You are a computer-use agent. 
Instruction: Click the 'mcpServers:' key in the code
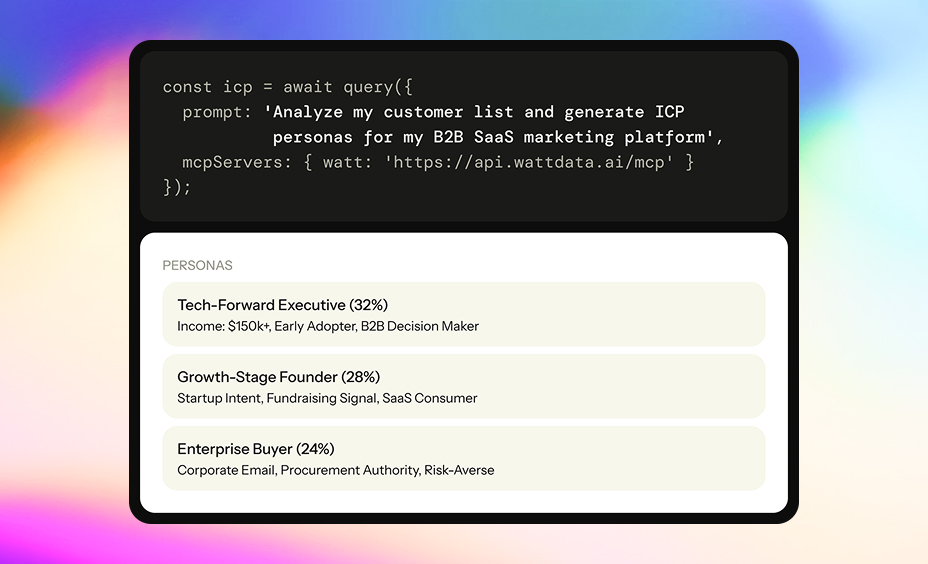[x=237, y=162]
